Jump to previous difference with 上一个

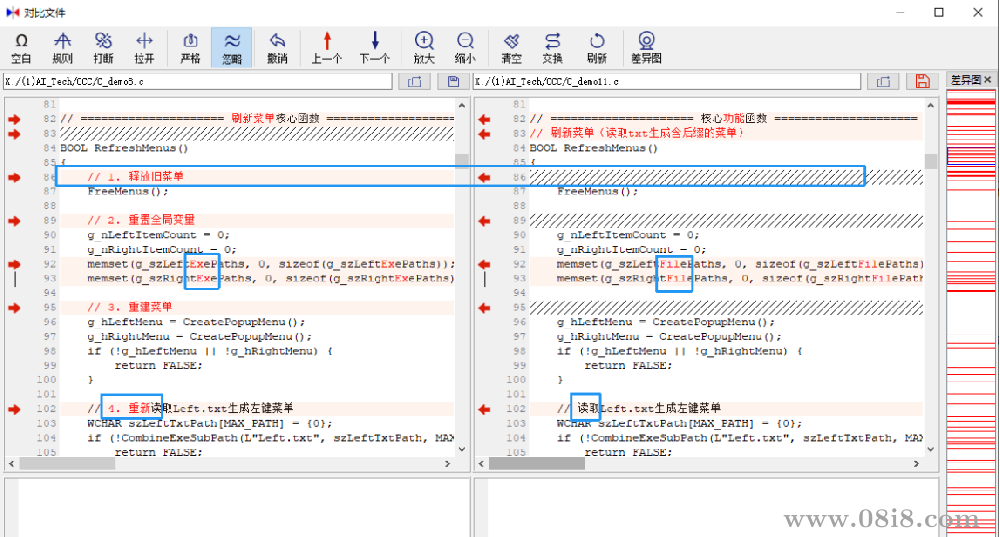click(326, 47)
